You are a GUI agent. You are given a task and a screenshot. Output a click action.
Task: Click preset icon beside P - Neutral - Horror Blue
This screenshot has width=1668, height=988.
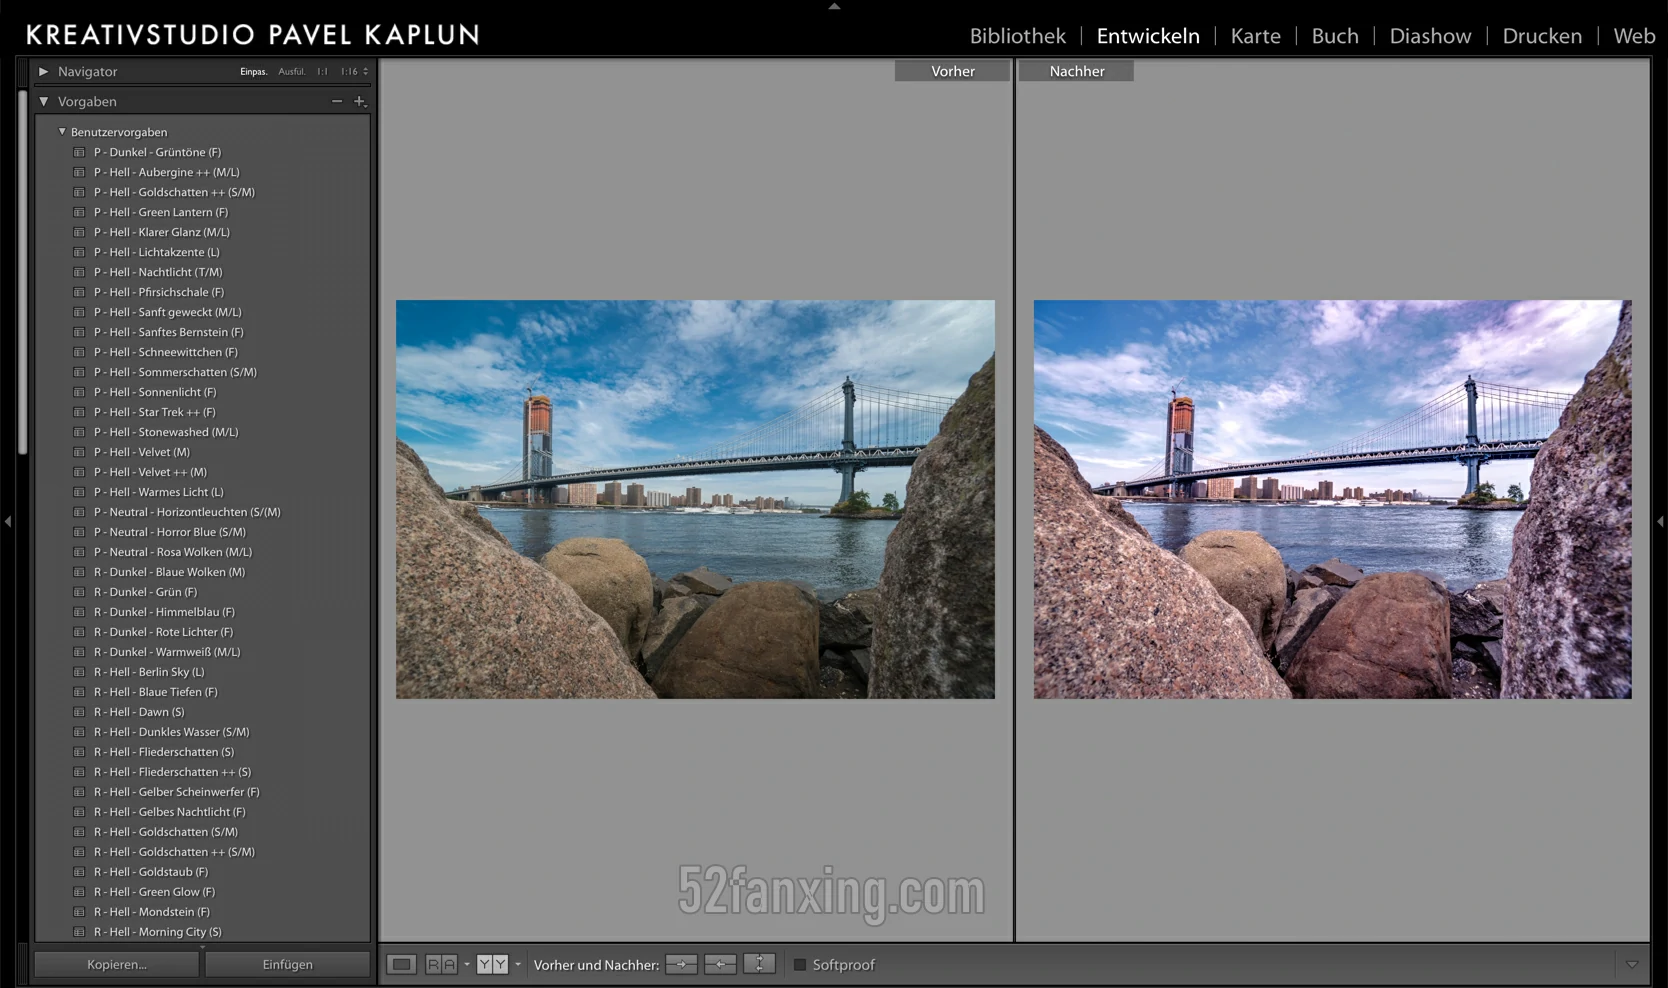pos(79,532)
